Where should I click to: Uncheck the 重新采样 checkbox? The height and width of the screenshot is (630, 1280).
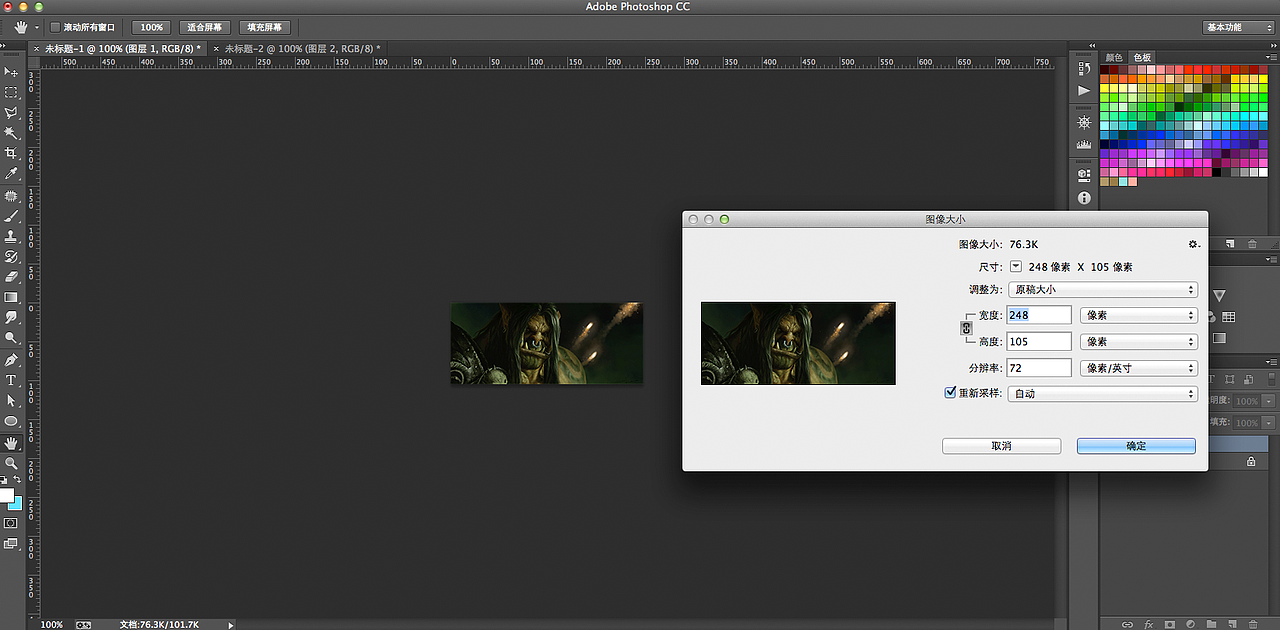[950, 393]
